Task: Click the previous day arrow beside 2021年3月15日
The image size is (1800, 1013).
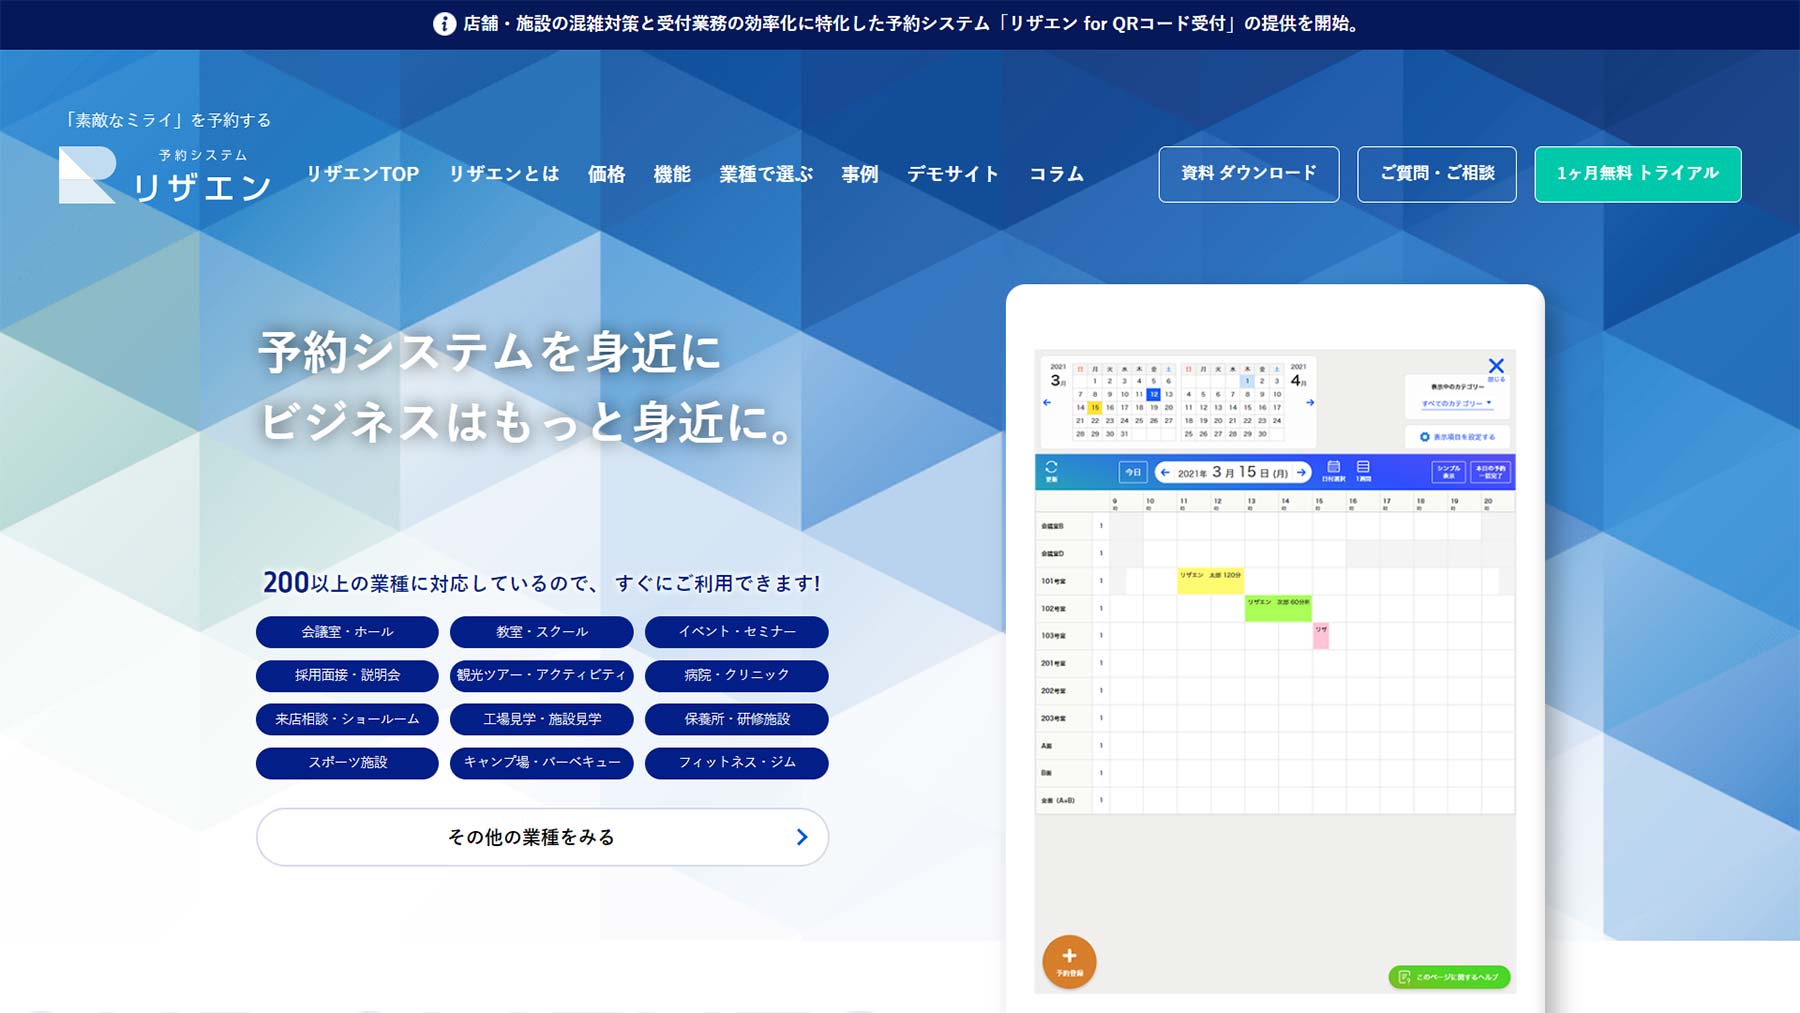Action: point(1165,473)
